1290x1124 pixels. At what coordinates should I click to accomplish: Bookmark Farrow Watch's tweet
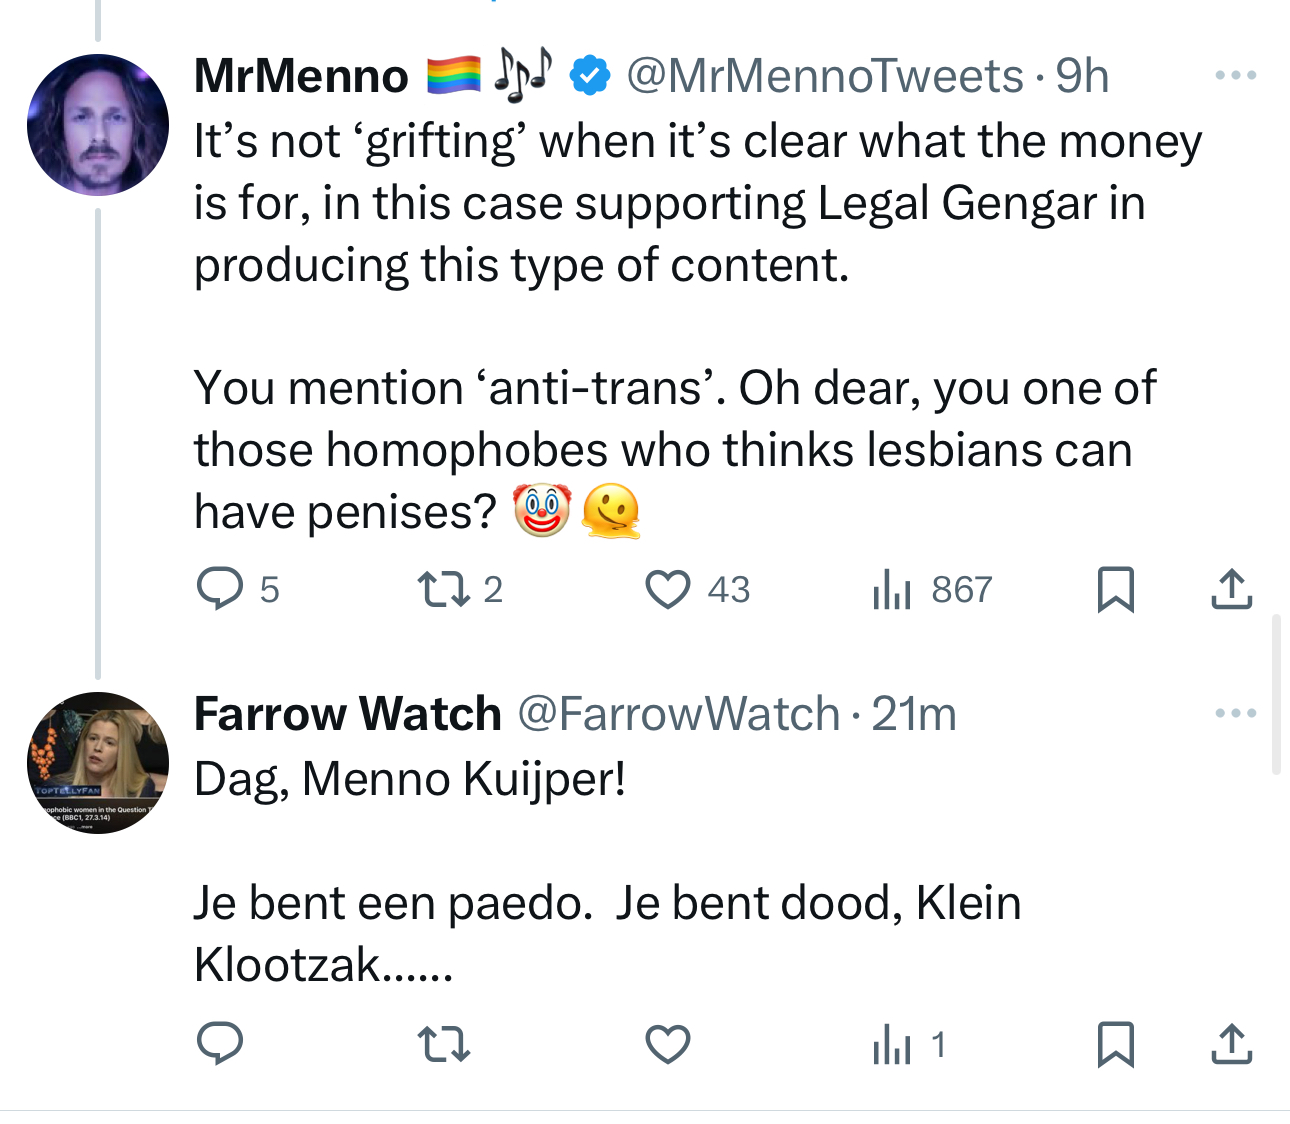pyautogui.click(x=1115, y=1045)
